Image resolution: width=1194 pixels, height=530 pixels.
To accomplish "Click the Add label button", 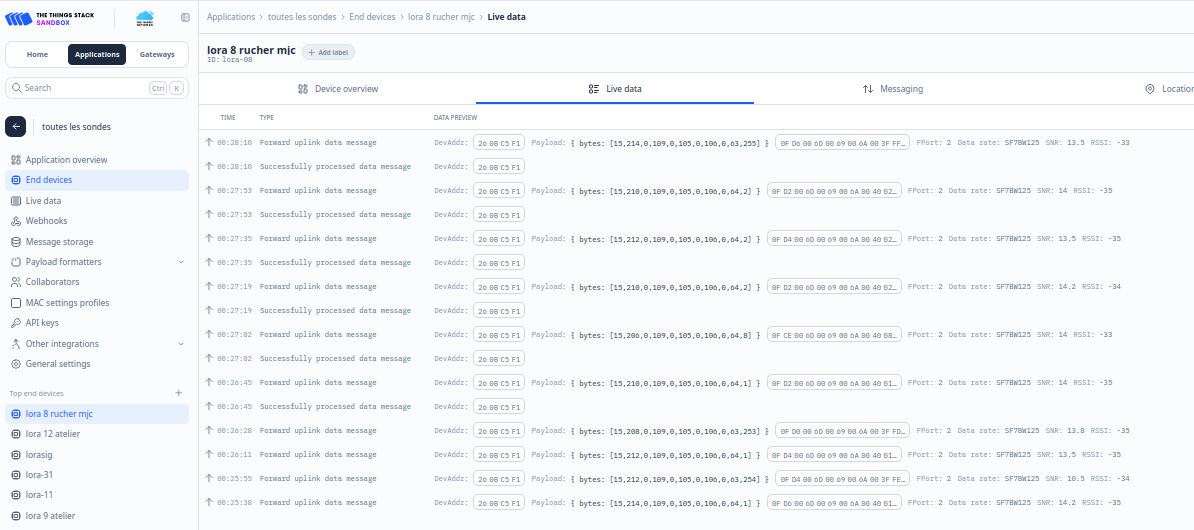I will click(328, 52).
